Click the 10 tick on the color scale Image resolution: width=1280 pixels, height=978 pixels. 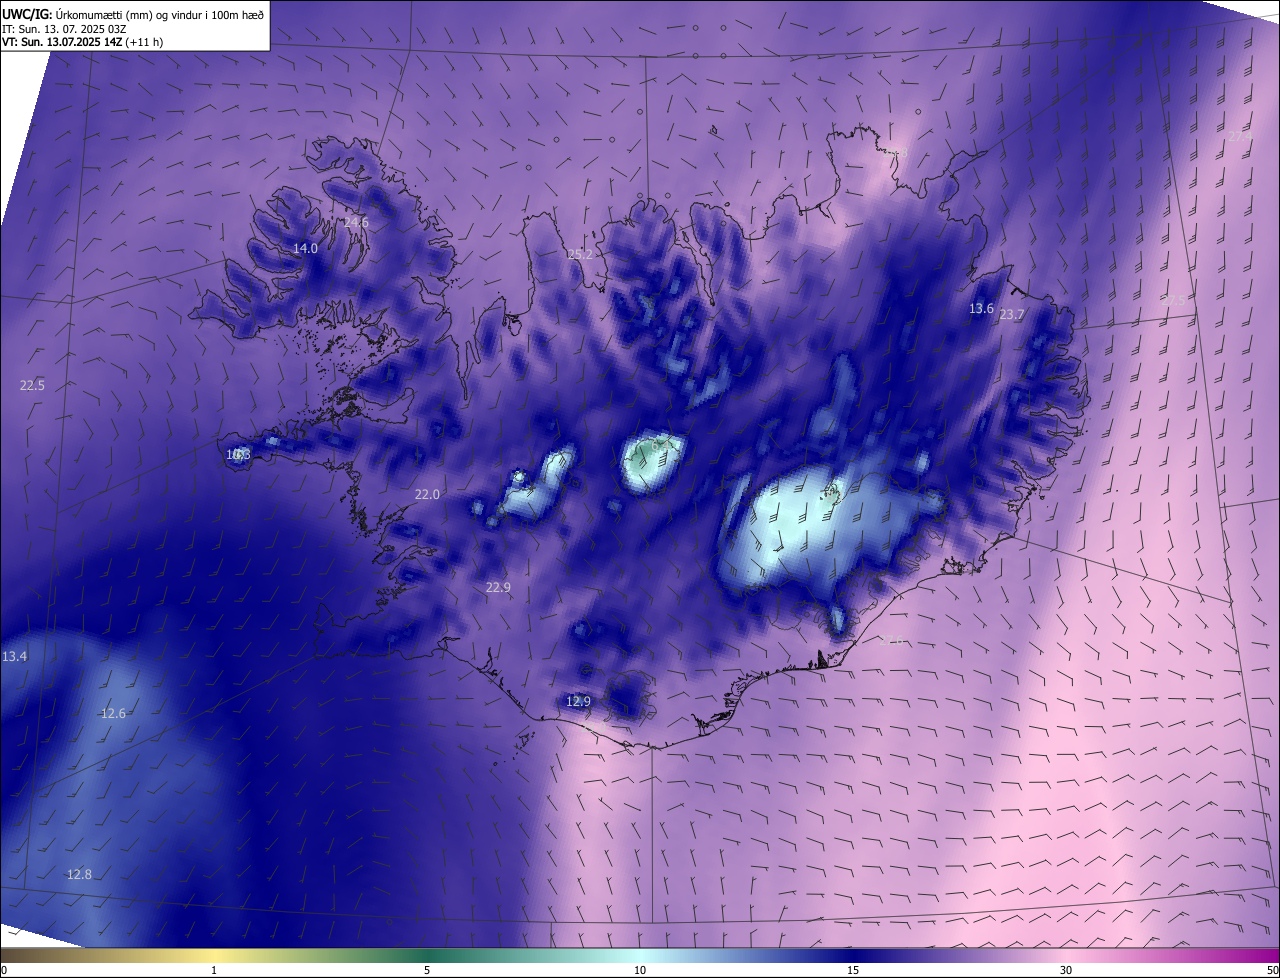click(640, 970)
